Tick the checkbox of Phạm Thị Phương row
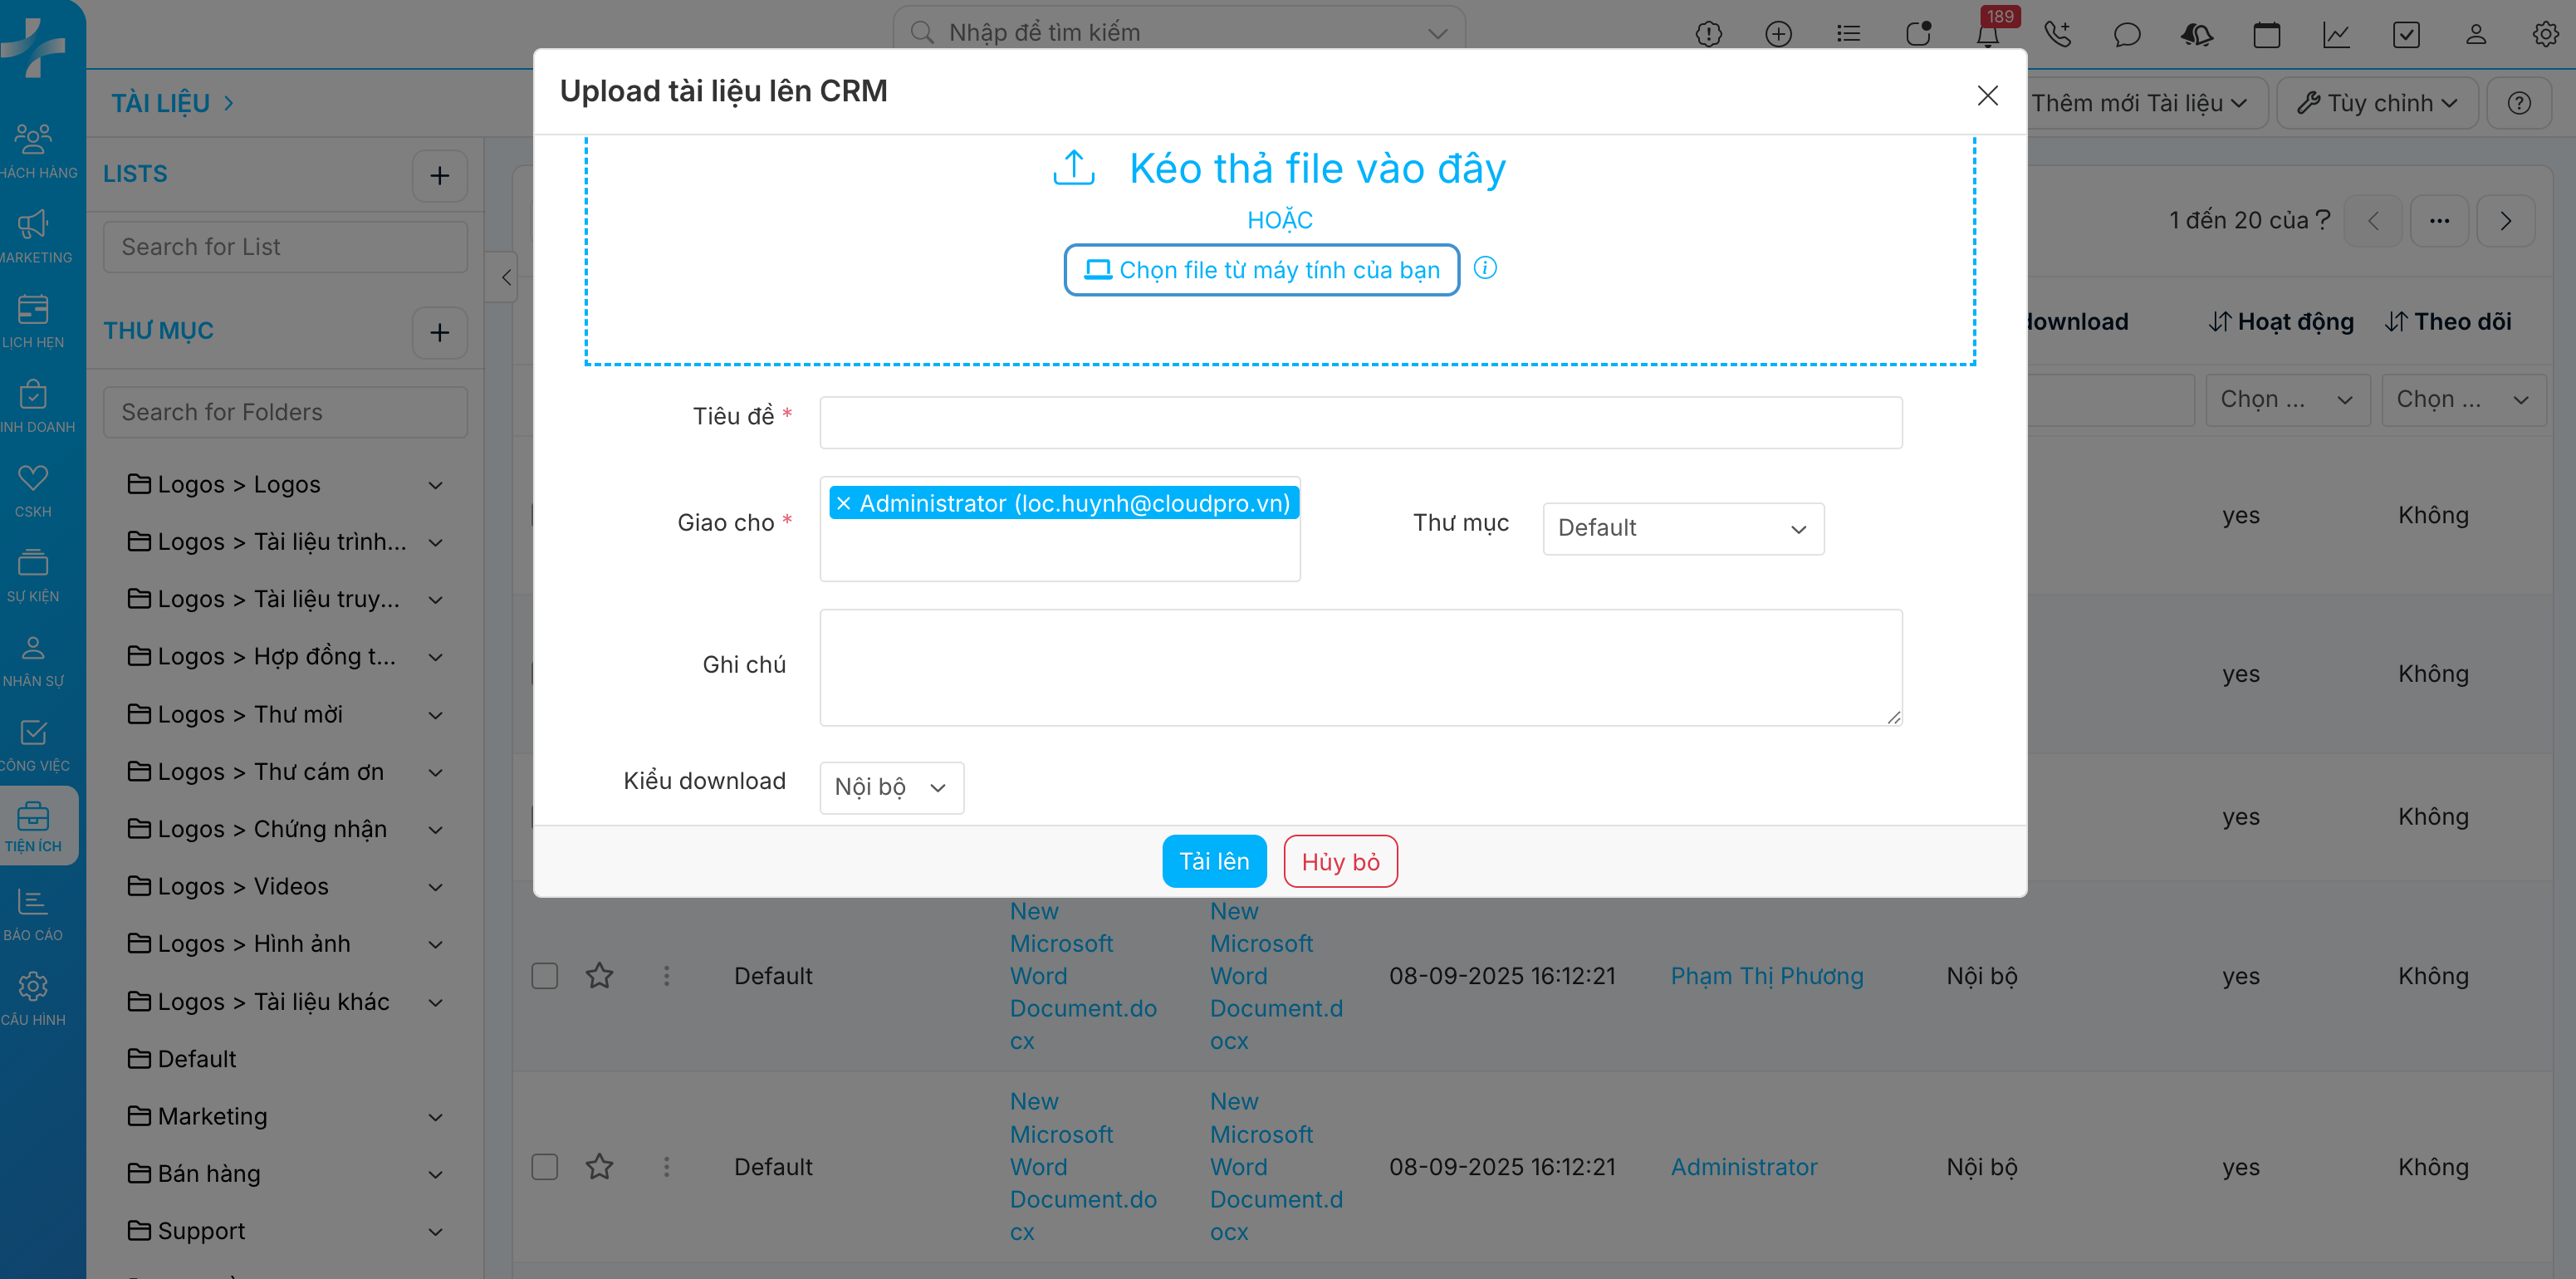 544,975
